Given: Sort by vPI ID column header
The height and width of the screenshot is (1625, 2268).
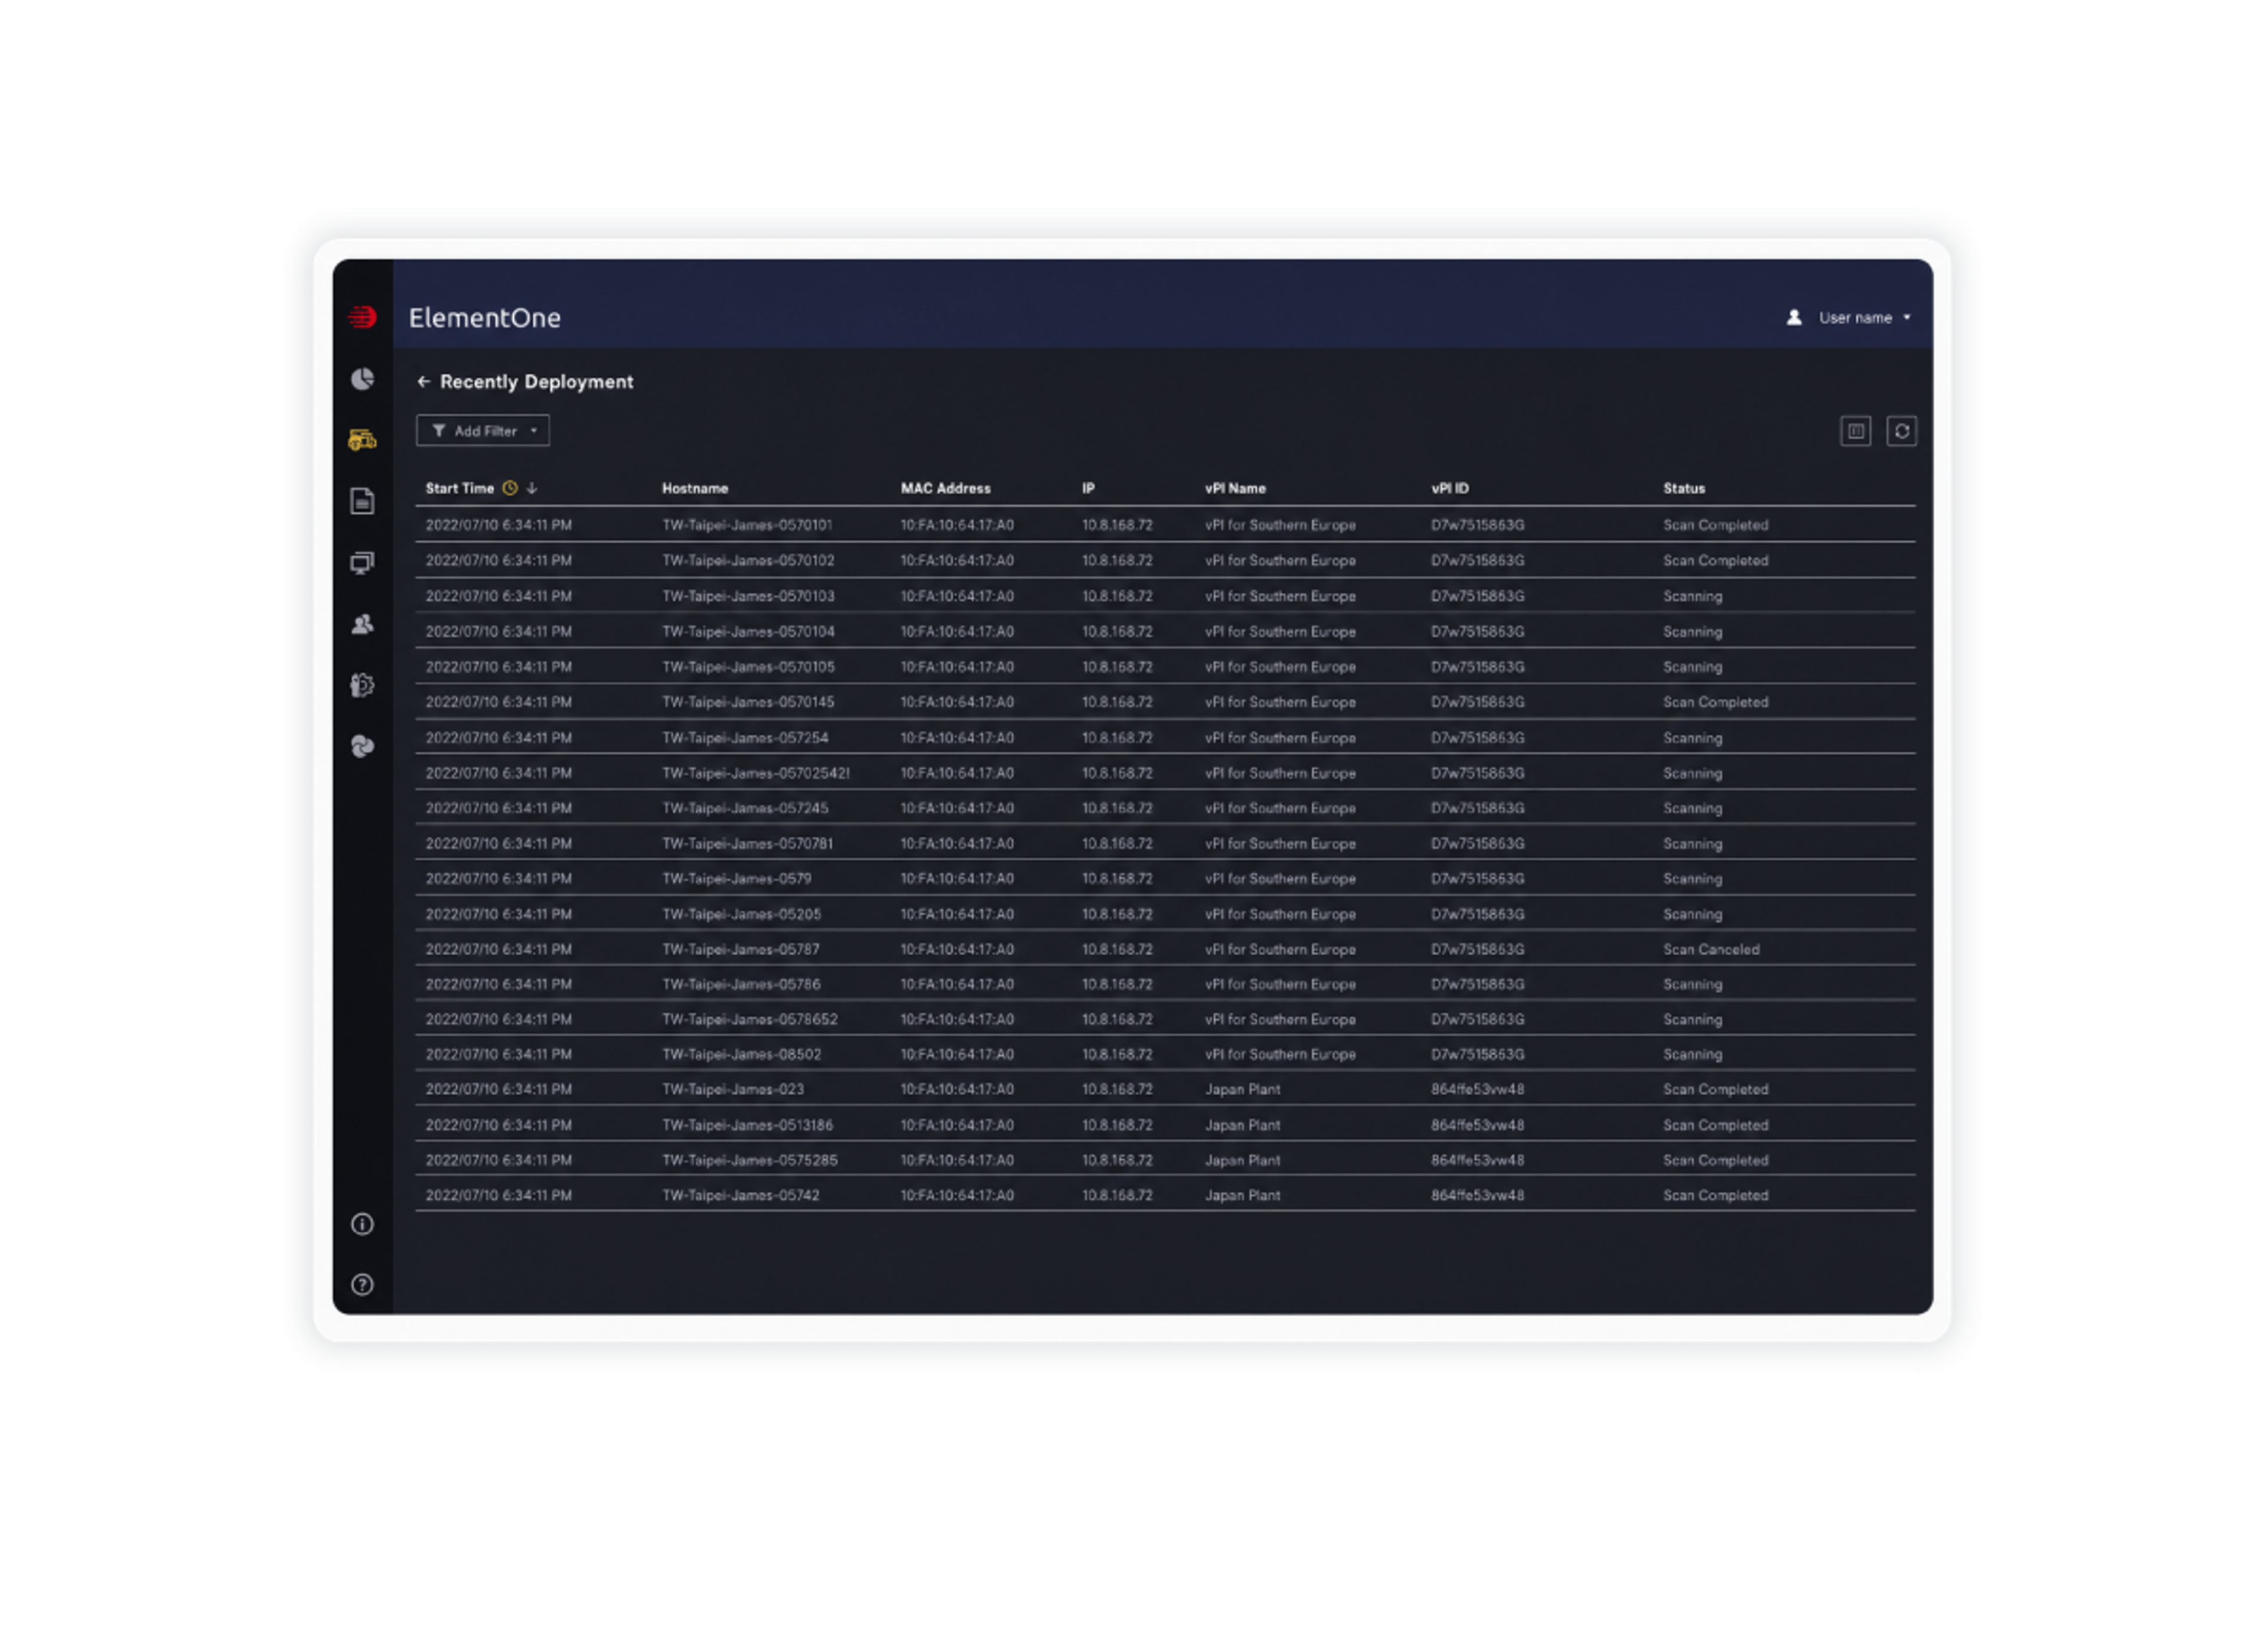Looking at the screenshot, I should 1450,488.
